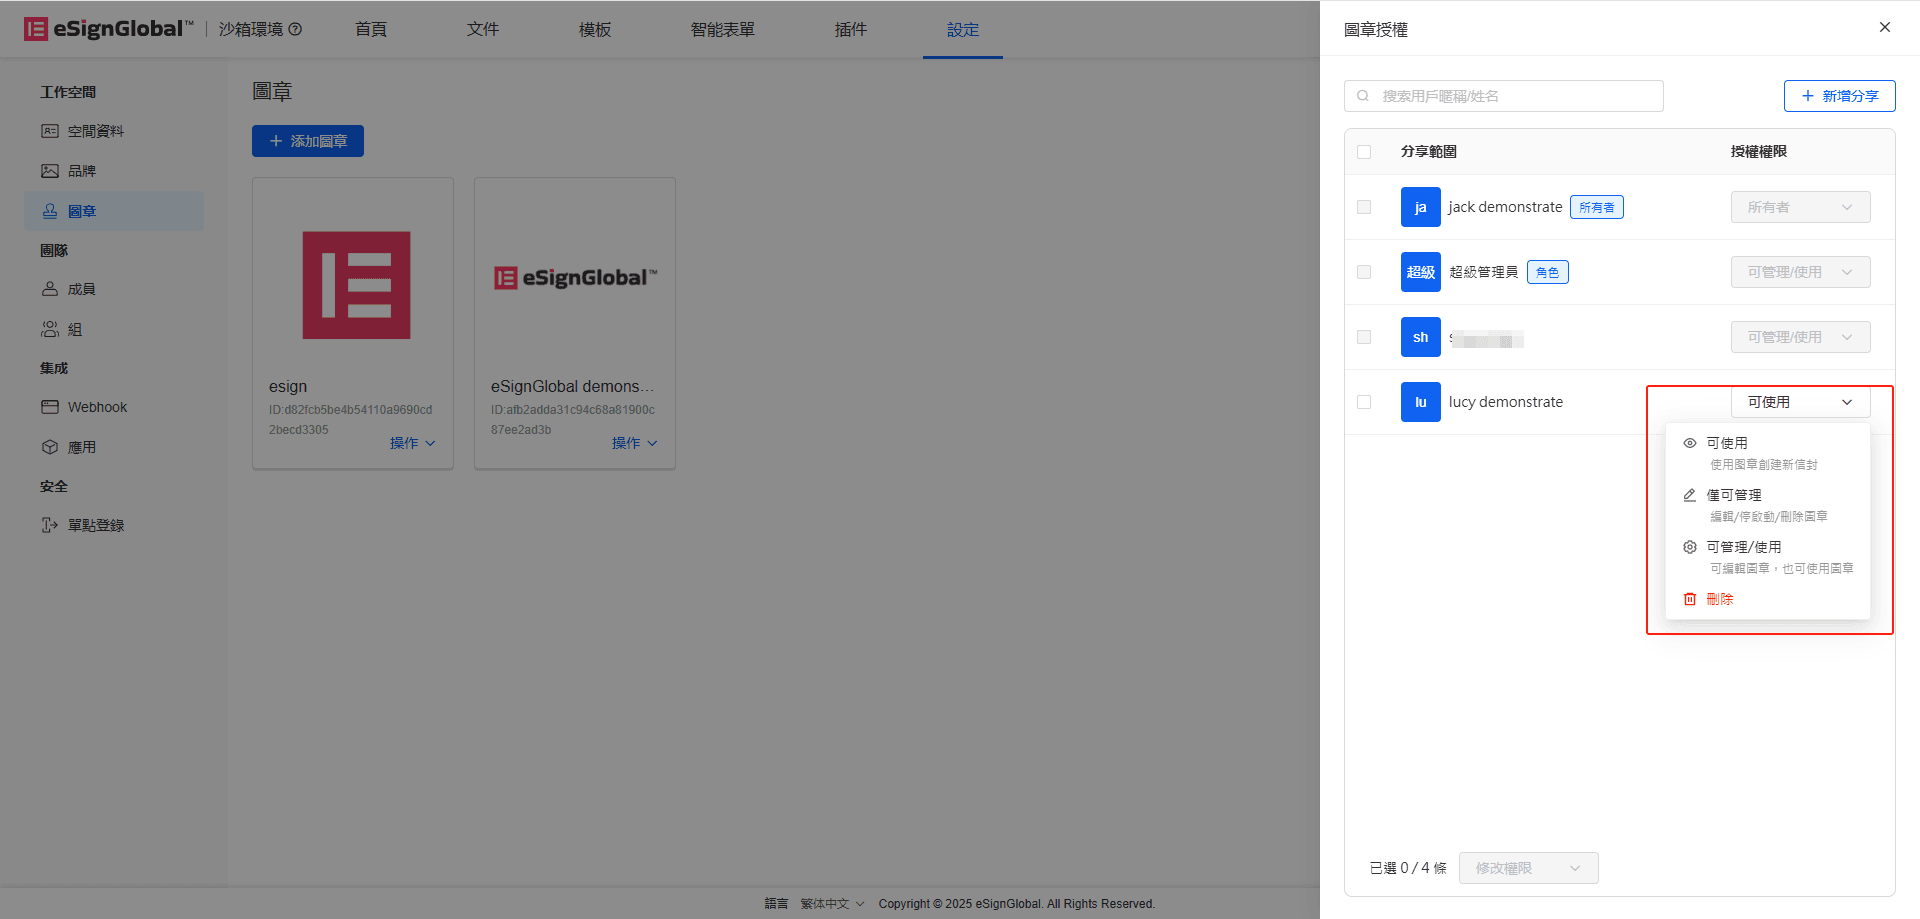Viewport: 1920px width, 919px height.
Task: Click the lucy demonstrate name
Action: [1505, 402]
